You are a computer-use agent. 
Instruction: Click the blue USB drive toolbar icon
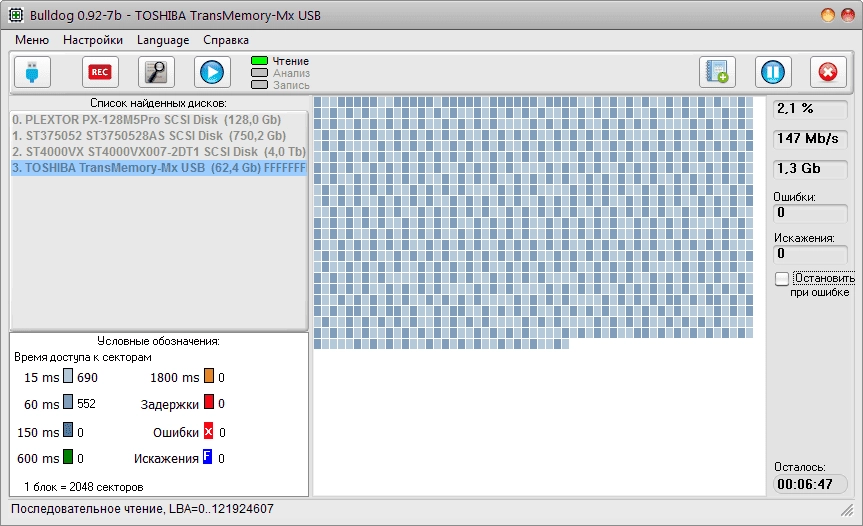point(32,72)
